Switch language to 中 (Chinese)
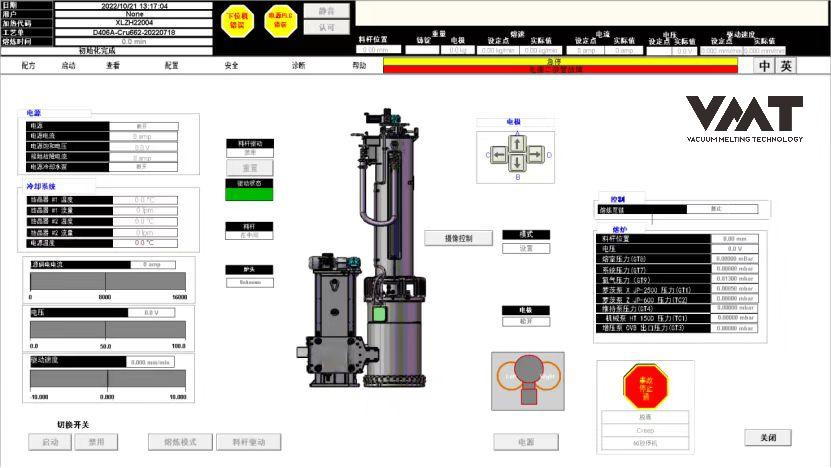The height and width of the screenshot is (468, 831). tap(765, 66)
